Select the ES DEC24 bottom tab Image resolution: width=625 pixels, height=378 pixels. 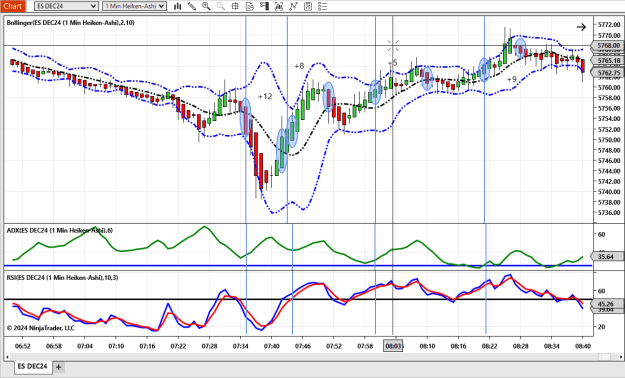click(x=32, y=366)
